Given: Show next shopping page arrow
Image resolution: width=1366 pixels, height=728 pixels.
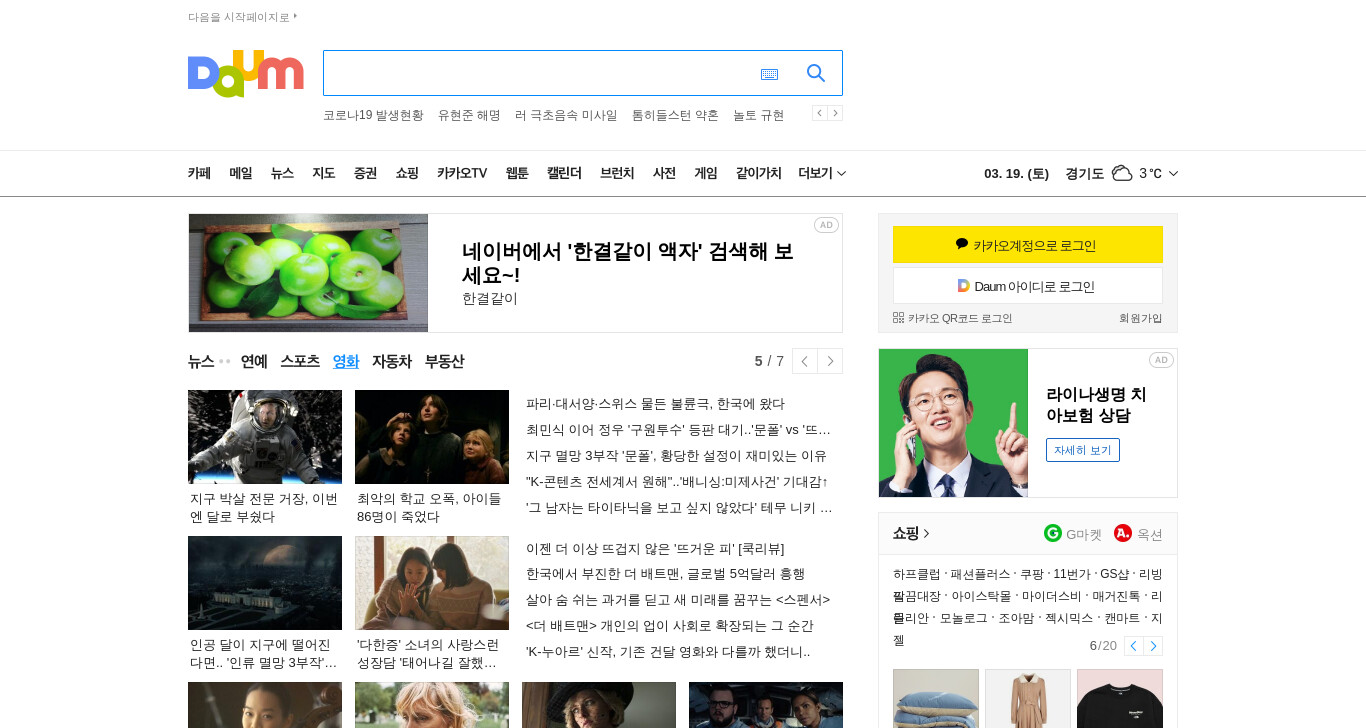Looking at the screenshot, I should (1153, 646).
